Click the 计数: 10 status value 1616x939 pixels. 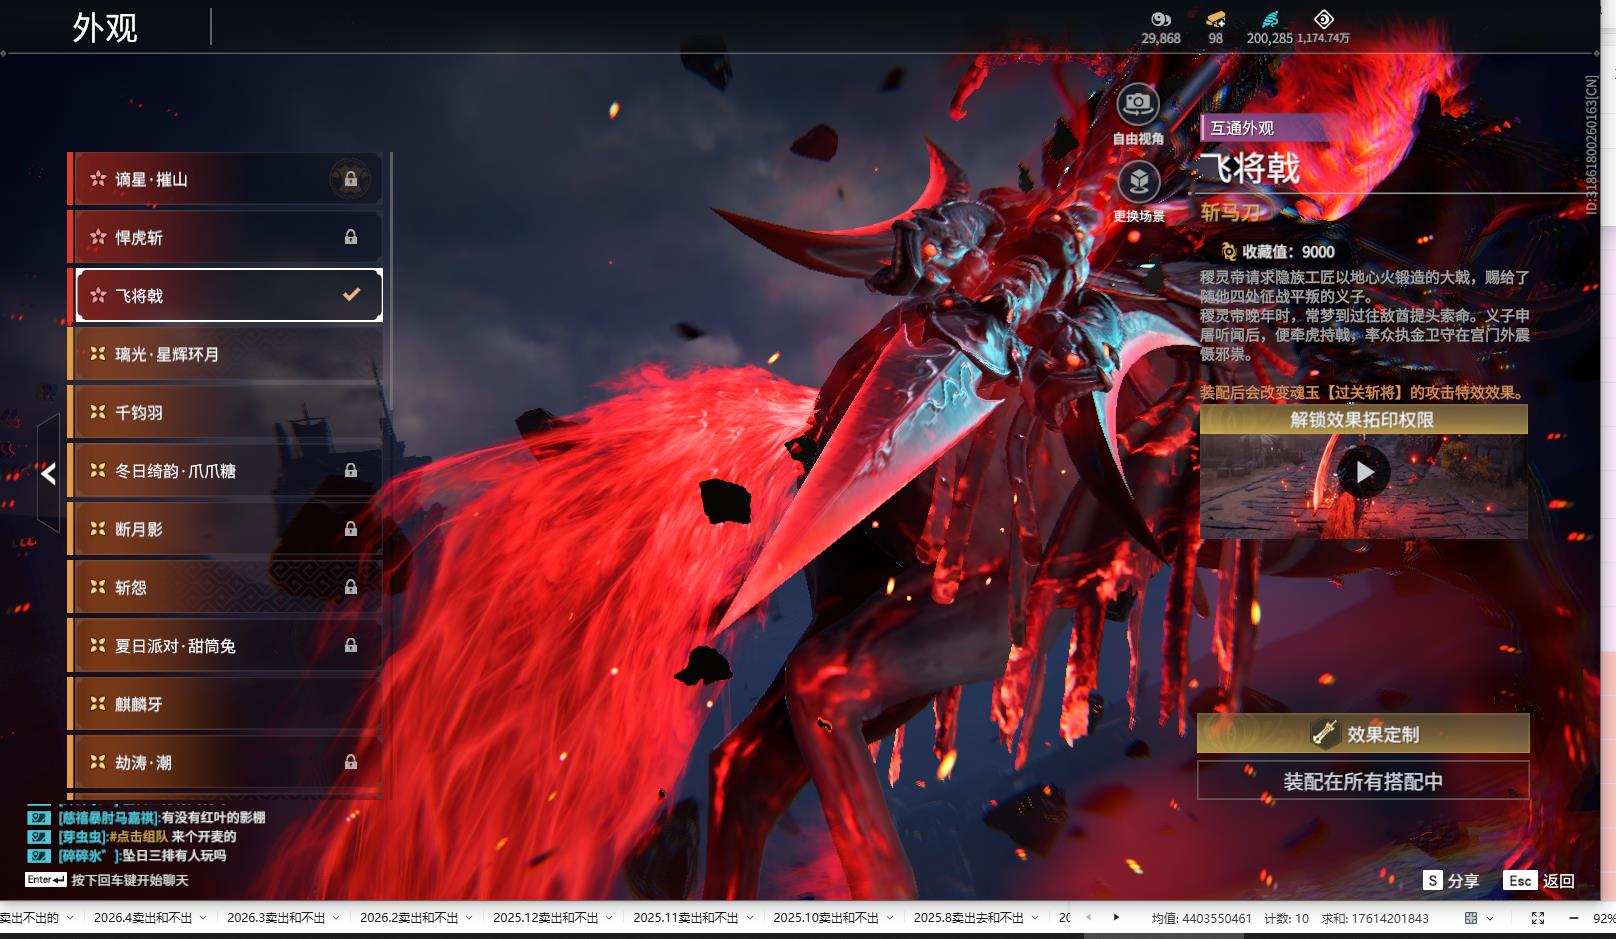[1287, 918]
